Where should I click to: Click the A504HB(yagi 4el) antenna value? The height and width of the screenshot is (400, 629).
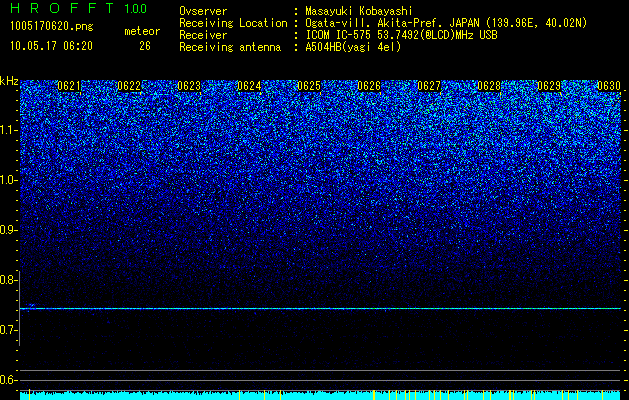(x=353, y=47)
